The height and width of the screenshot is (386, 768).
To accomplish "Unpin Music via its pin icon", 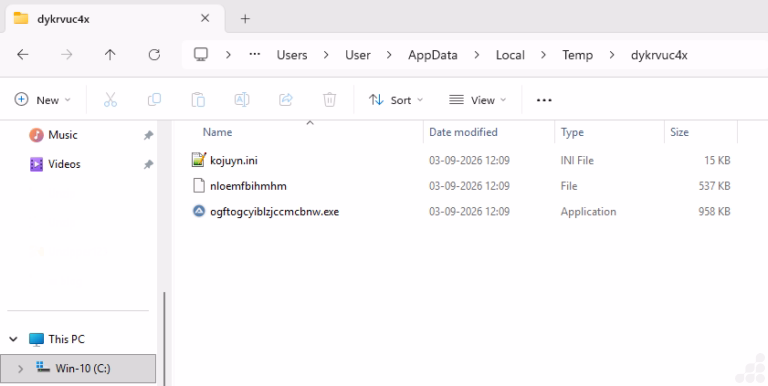I will 148,135.
